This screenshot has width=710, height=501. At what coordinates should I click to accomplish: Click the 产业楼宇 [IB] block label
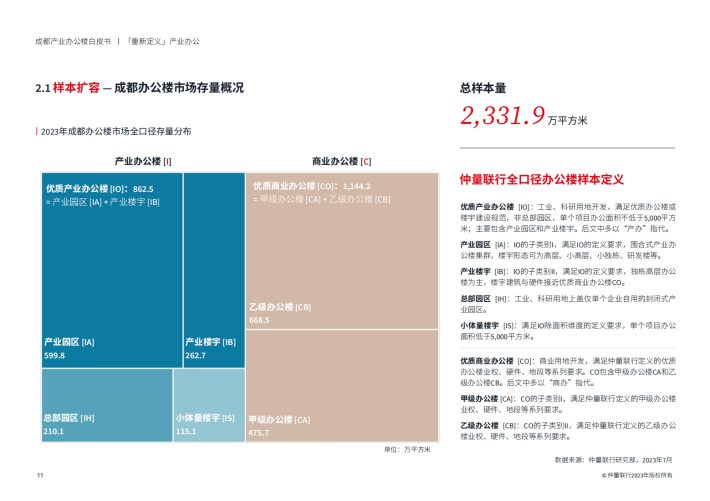click(x=211, y=342)
